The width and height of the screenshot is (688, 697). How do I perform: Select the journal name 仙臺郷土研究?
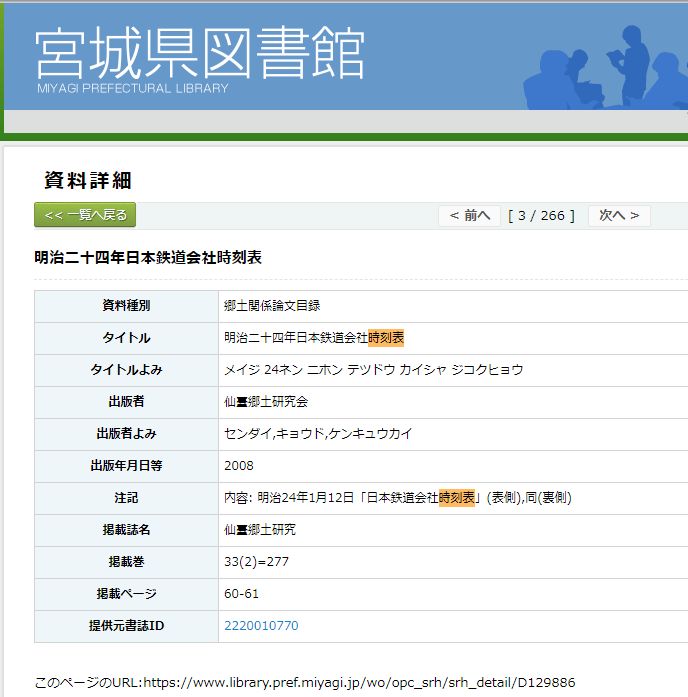[260, 530]
